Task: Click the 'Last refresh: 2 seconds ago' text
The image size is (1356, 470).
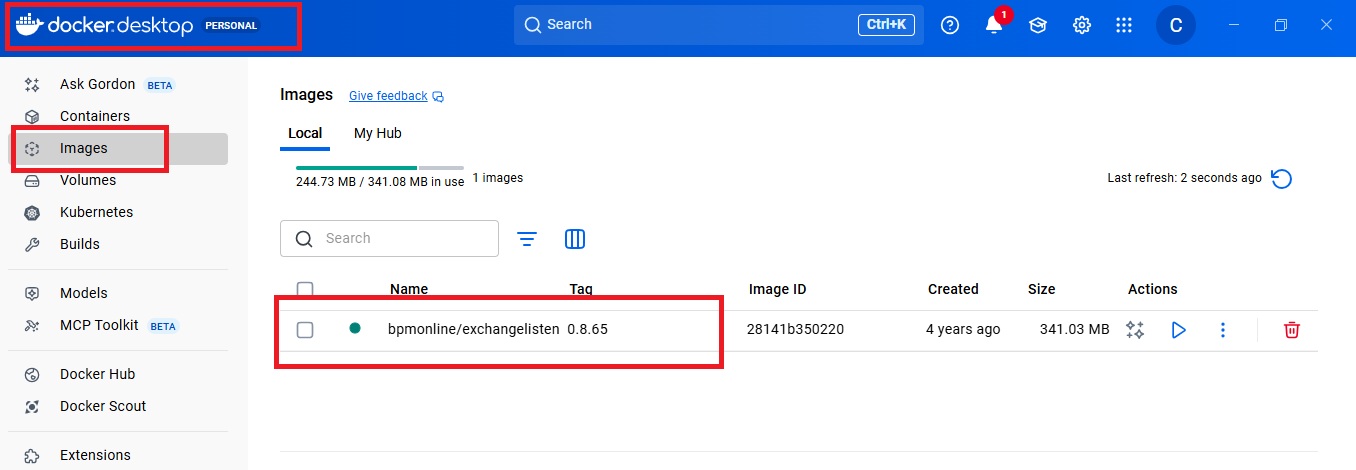Action: [x=1185, y=178]
